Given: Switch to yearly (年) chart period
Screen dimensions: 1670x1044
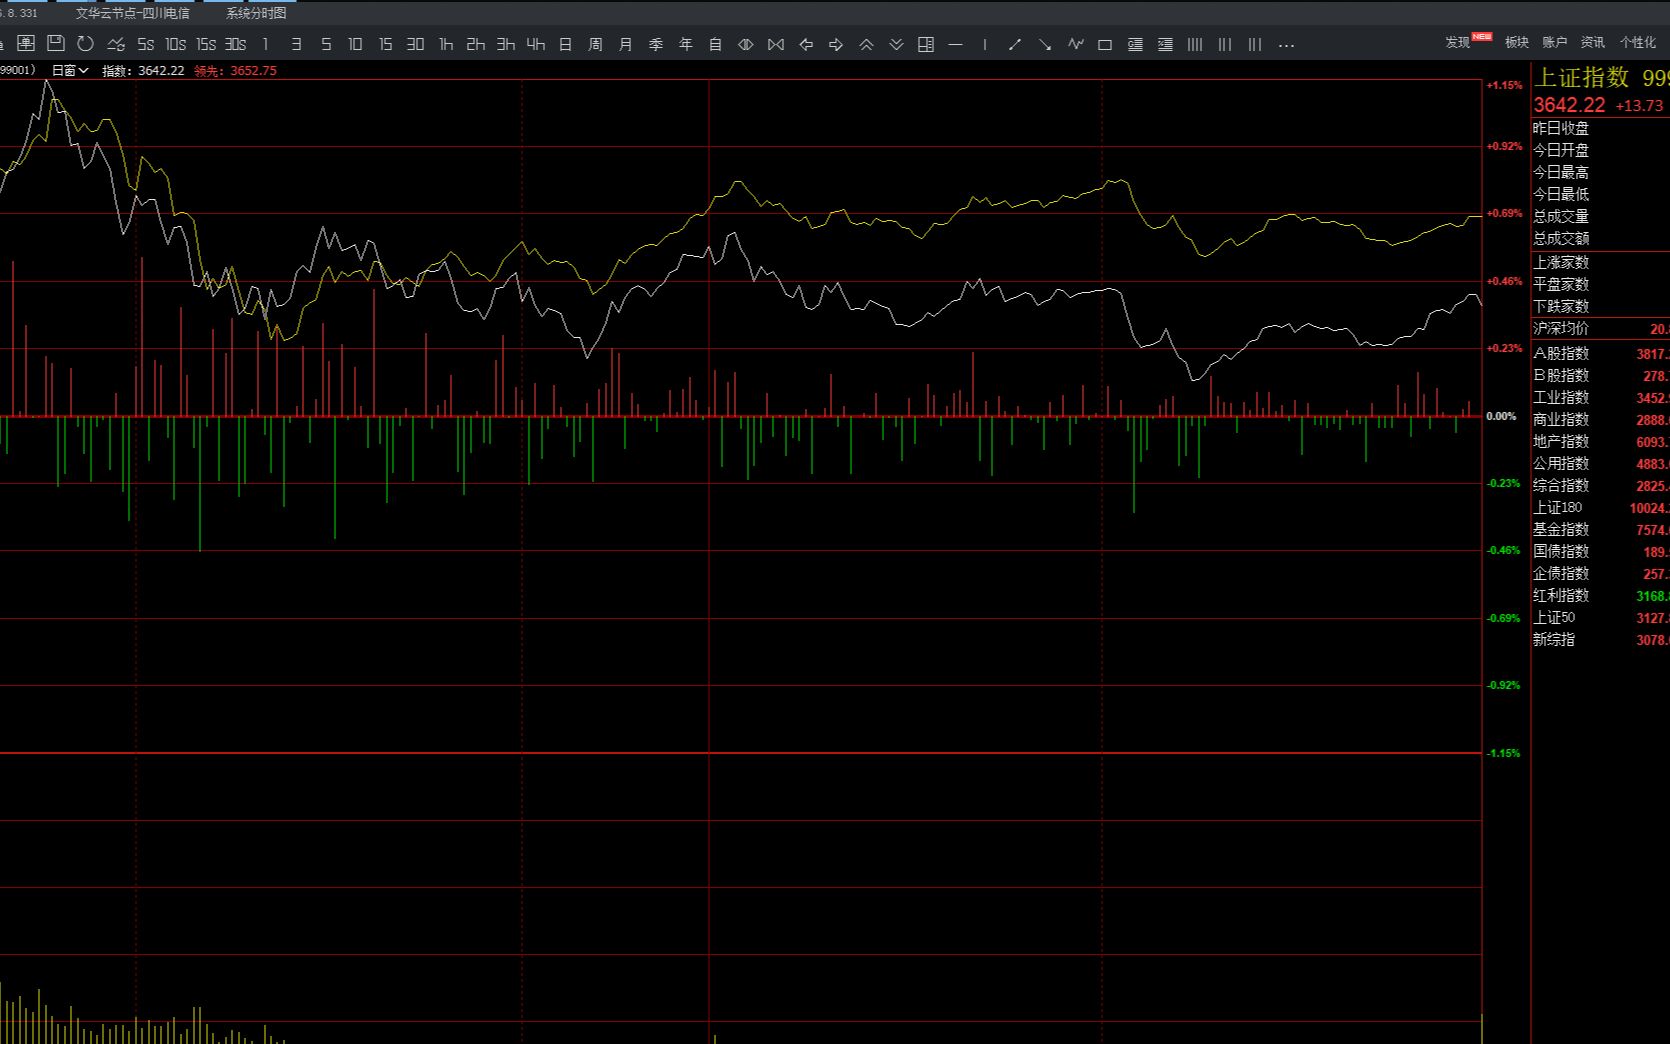Looking at the screenshot, I should click(686, 44).
